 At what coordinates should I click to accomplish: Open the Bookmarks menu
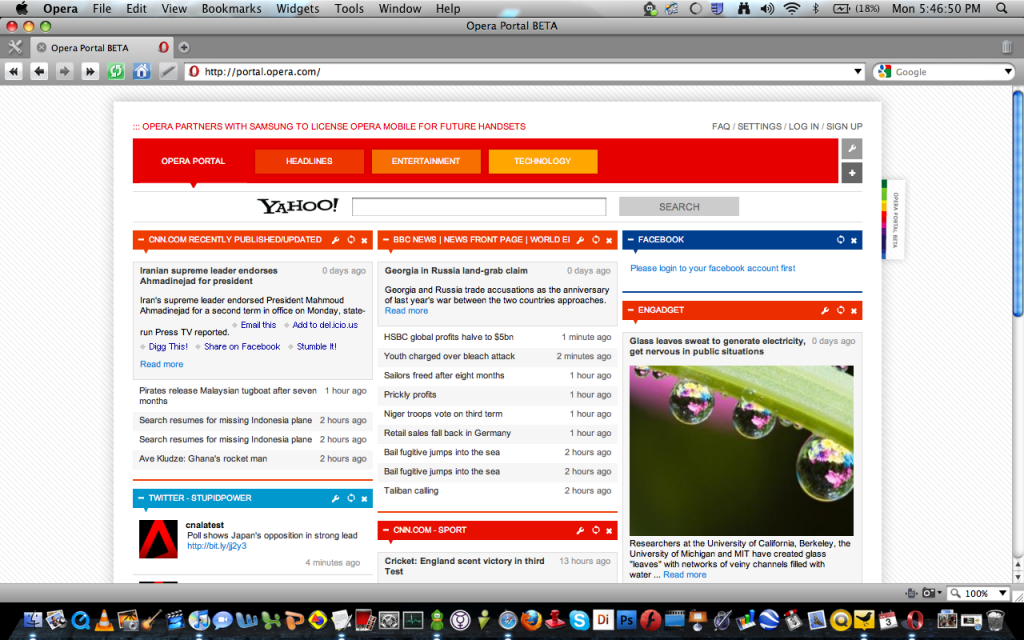[231, 9]
